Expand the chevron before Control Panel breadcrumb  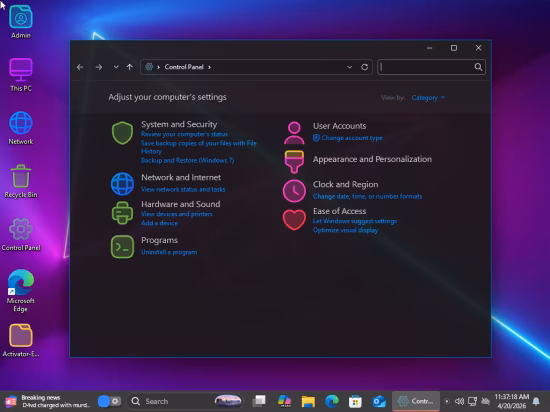[159, 67]
